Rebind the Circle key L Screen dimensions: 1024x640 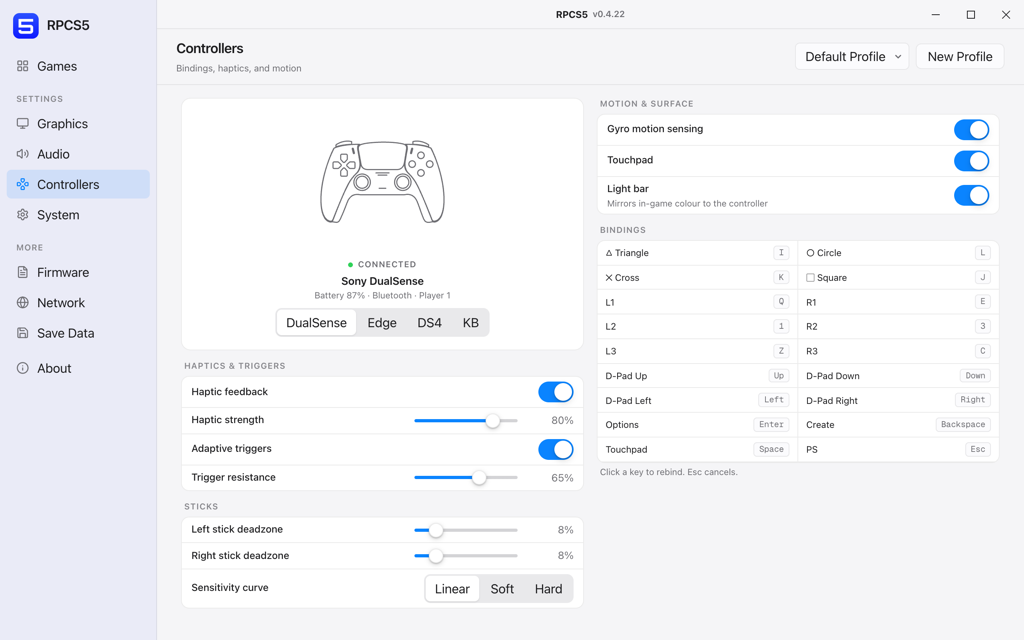[982, 253]
